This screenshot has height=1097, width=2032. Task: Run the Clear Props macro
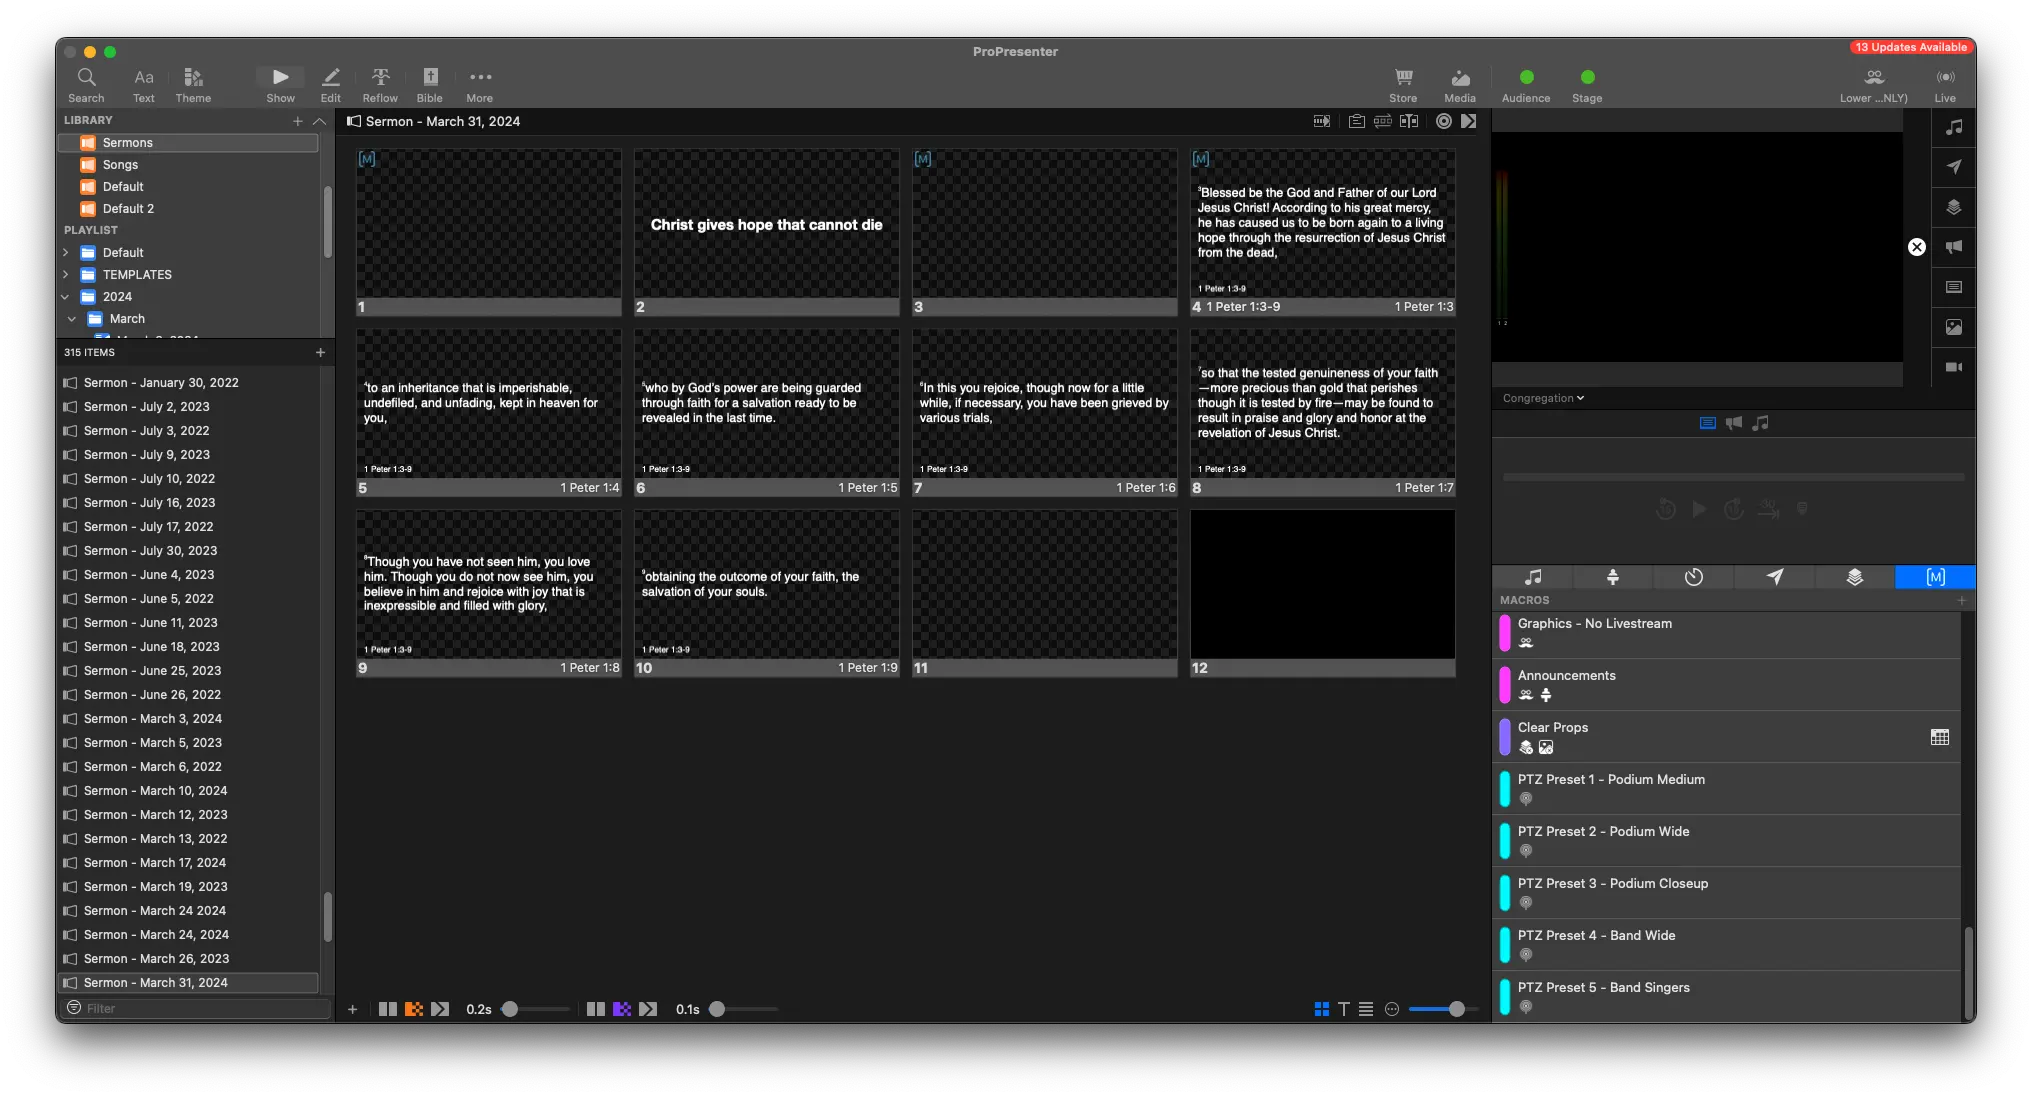coord(1552,728)
